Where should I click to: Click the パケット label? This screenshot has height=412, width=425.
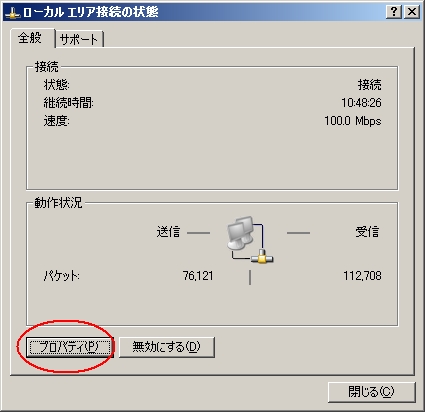pos(62,276)
